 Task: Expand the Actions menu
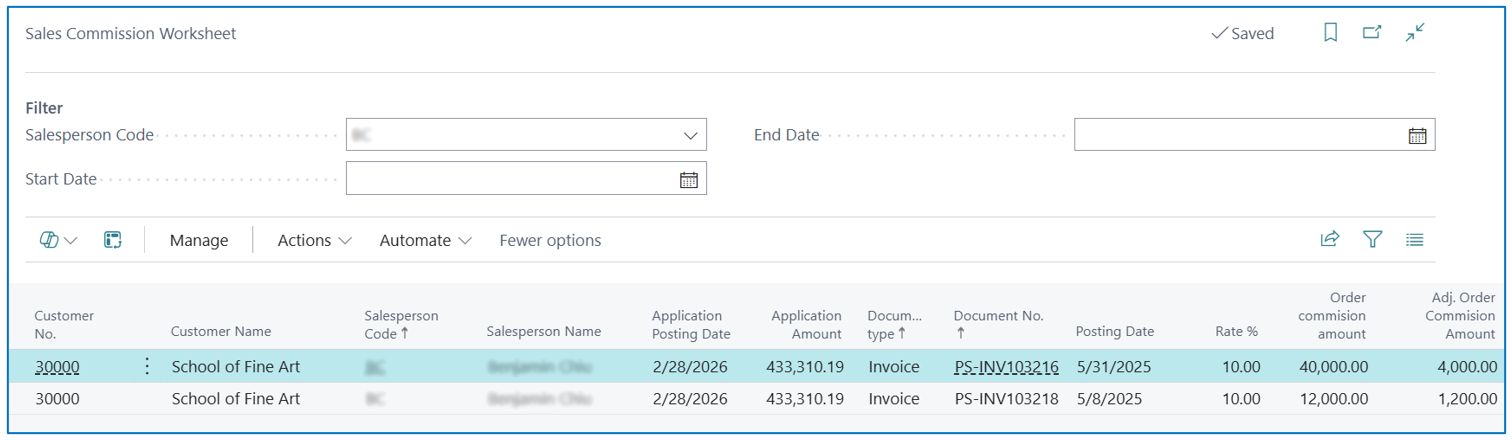click(315, 240)
